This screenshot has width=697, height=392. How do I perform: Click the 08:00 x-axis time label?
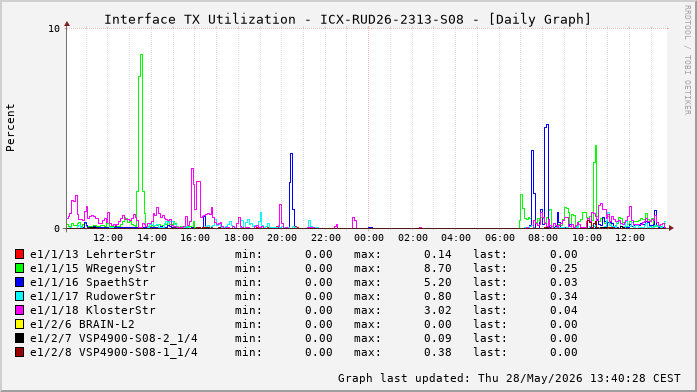[543, 238]
